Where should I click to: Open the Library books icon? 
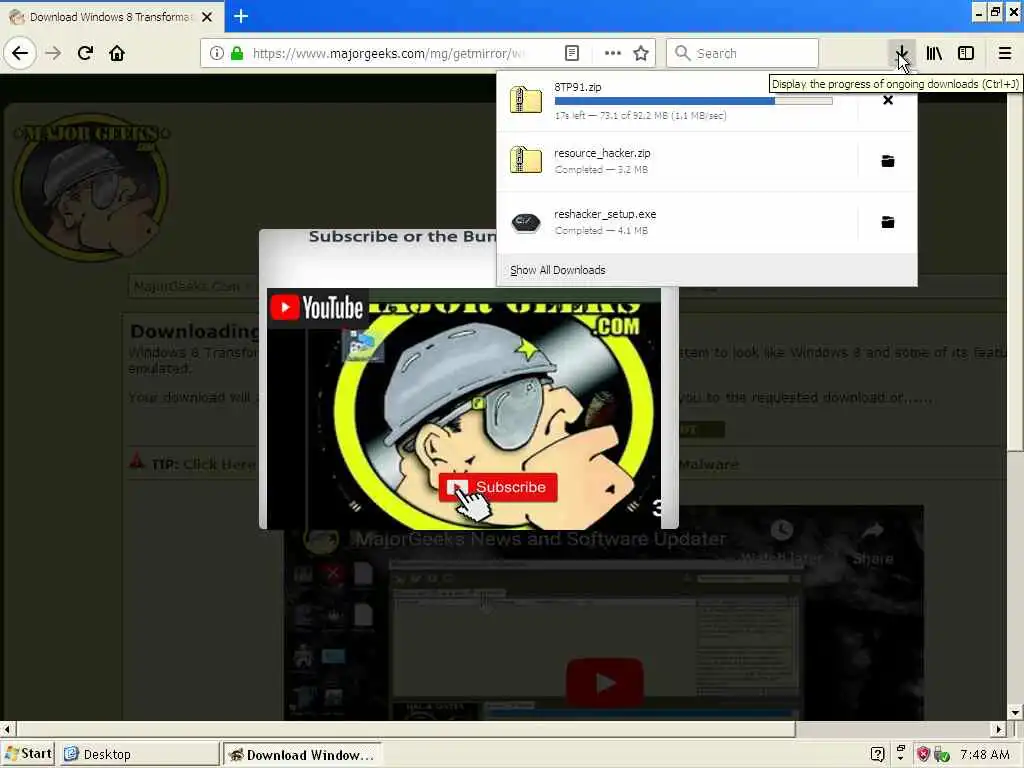click(934, 53)
